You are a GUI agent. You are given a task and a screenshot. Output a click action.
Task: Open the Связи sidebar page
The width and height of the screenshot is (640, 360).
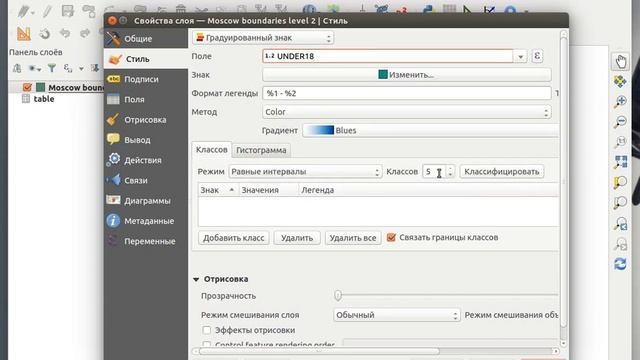pos(146,180)
